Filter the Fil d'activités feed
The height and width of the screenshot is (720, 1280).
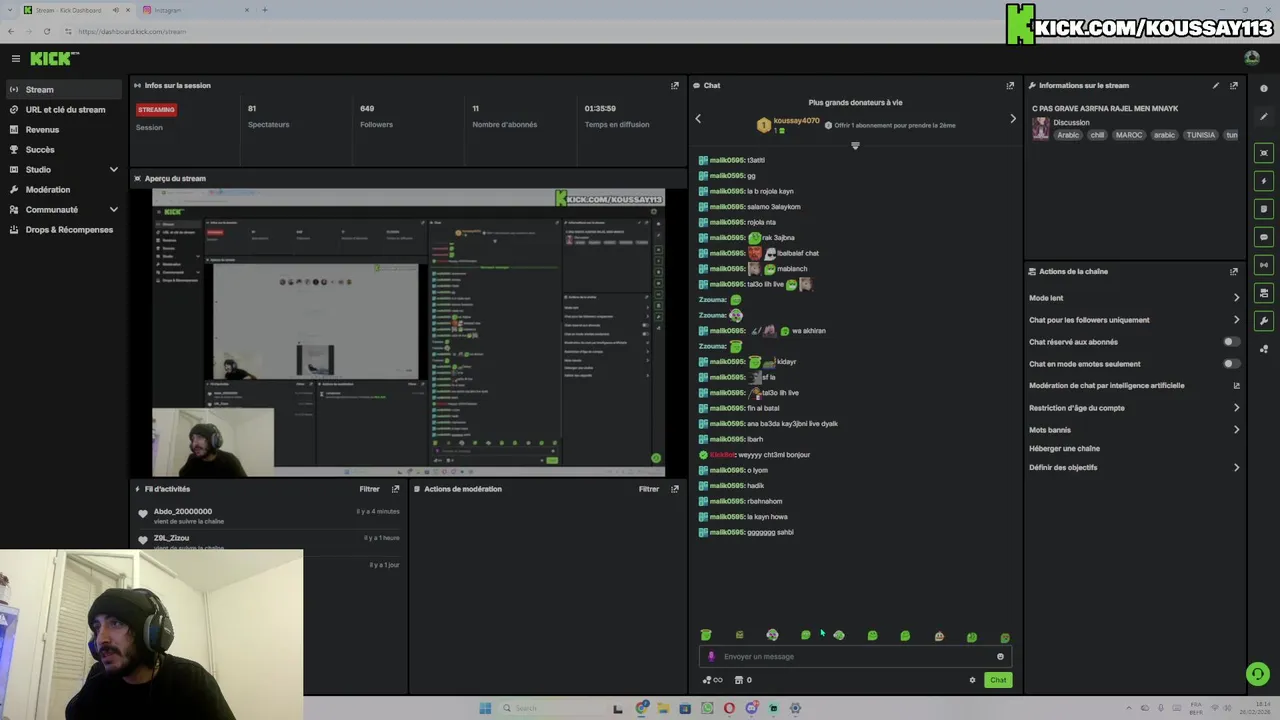point(369,489)
